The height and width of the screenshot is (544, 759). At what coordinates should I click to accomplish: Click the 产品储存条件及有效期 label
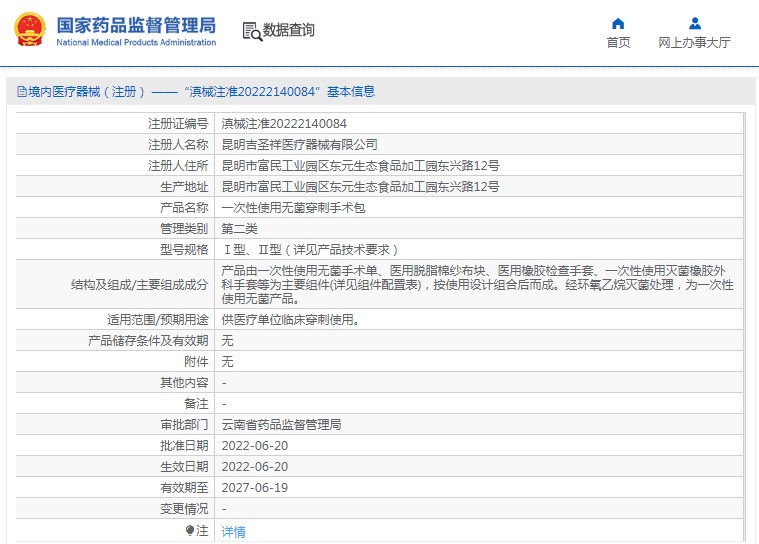click(148, 341)
